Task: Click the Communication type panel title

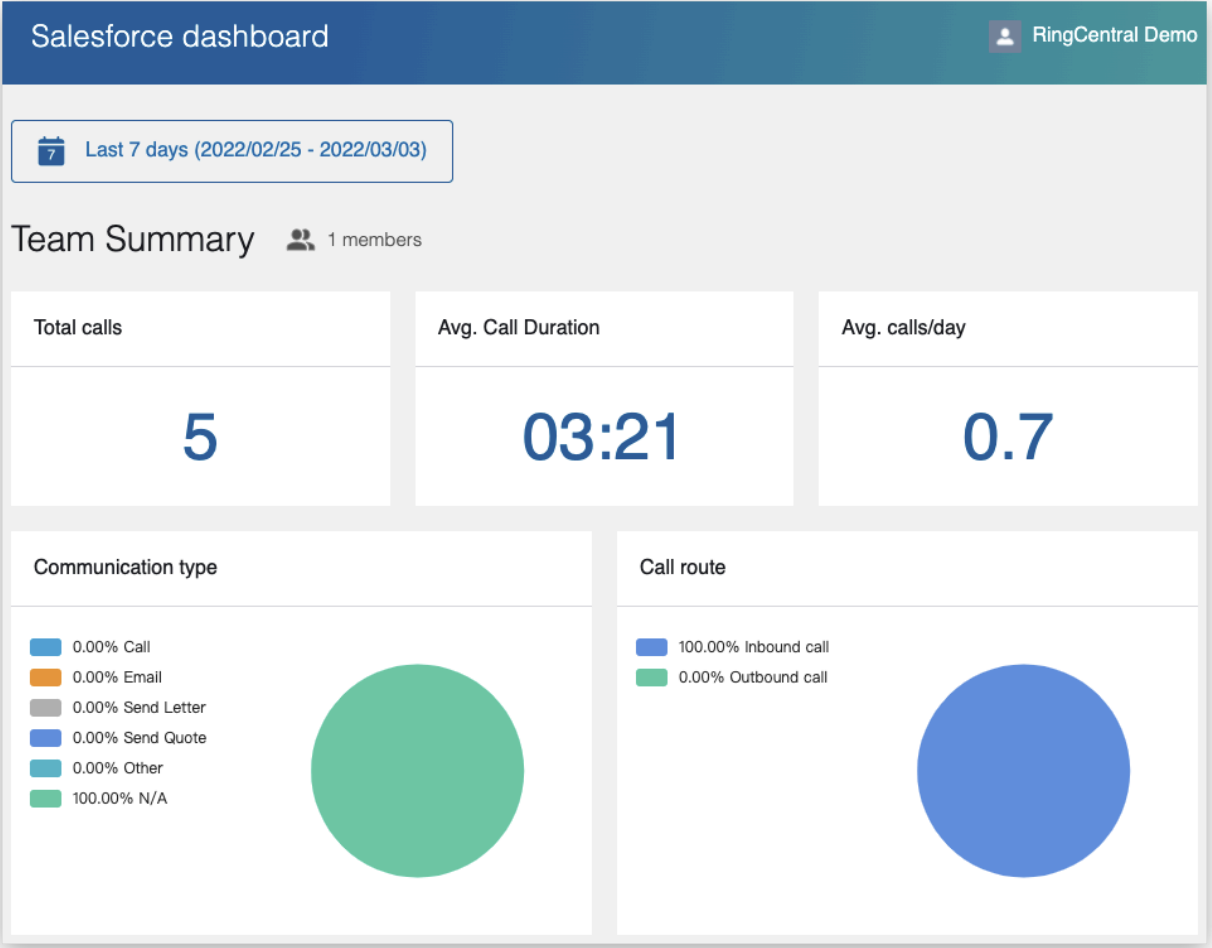Action: (125, 567)
